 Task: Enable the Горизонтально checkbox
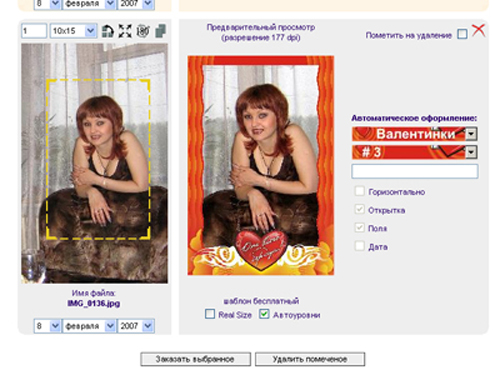(x=359, y=191)
